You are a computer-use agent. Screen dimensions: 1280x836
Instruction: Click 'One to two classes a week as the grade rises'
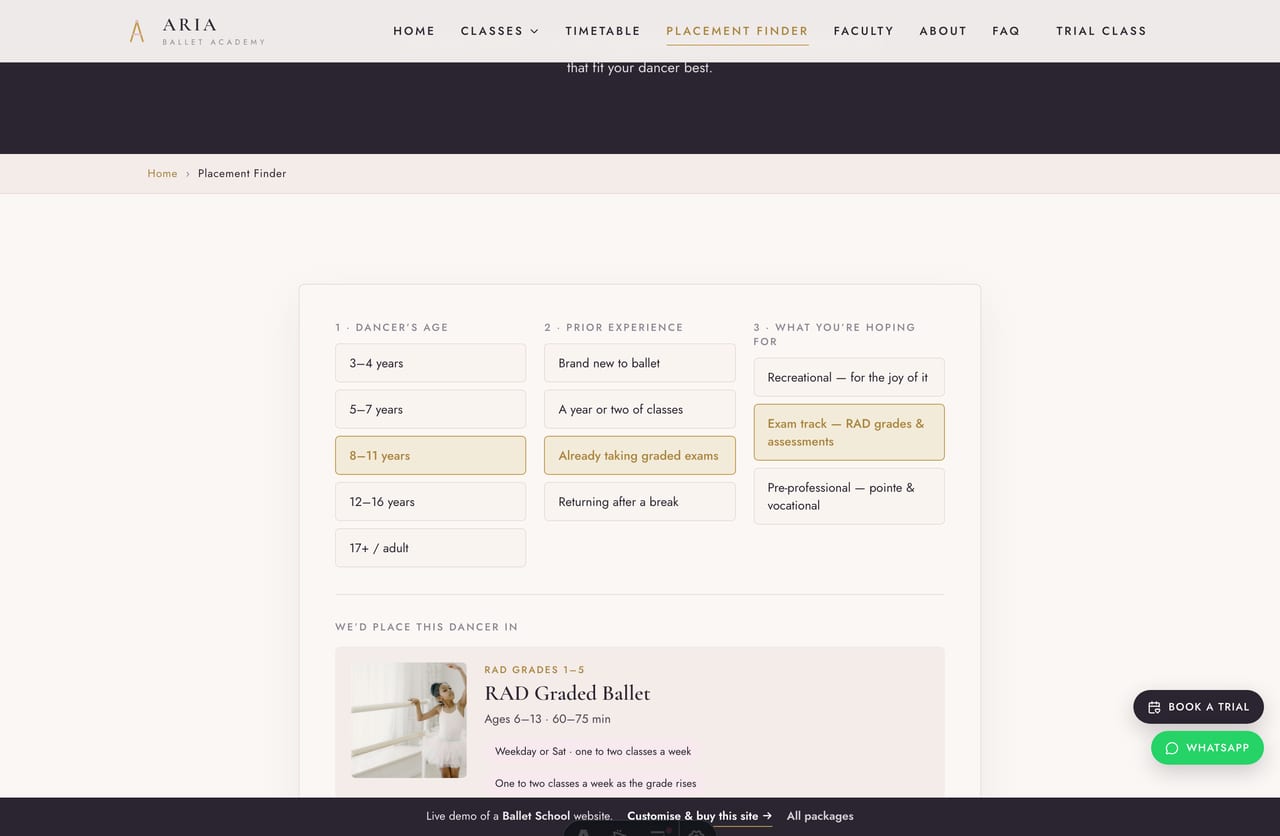595,783
